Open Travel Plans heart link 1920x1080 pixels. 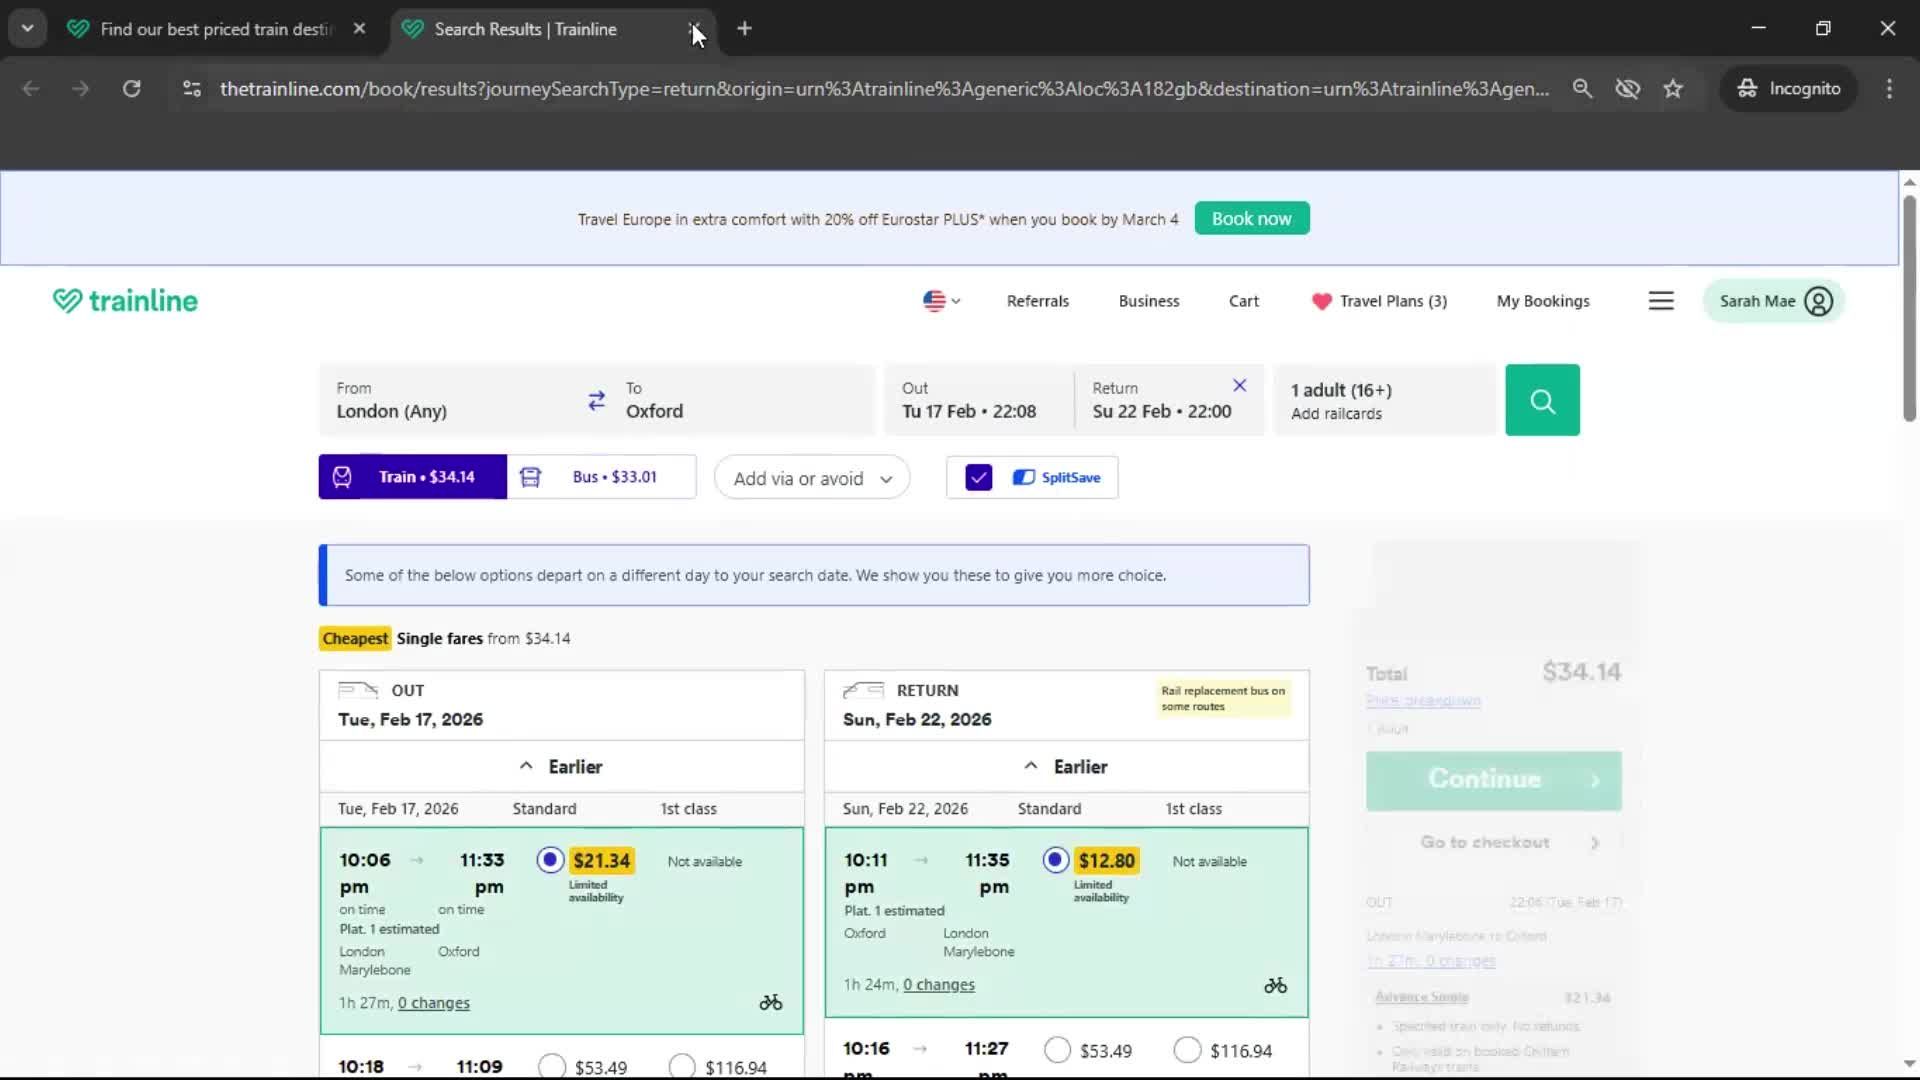(x=1379, y=301)
